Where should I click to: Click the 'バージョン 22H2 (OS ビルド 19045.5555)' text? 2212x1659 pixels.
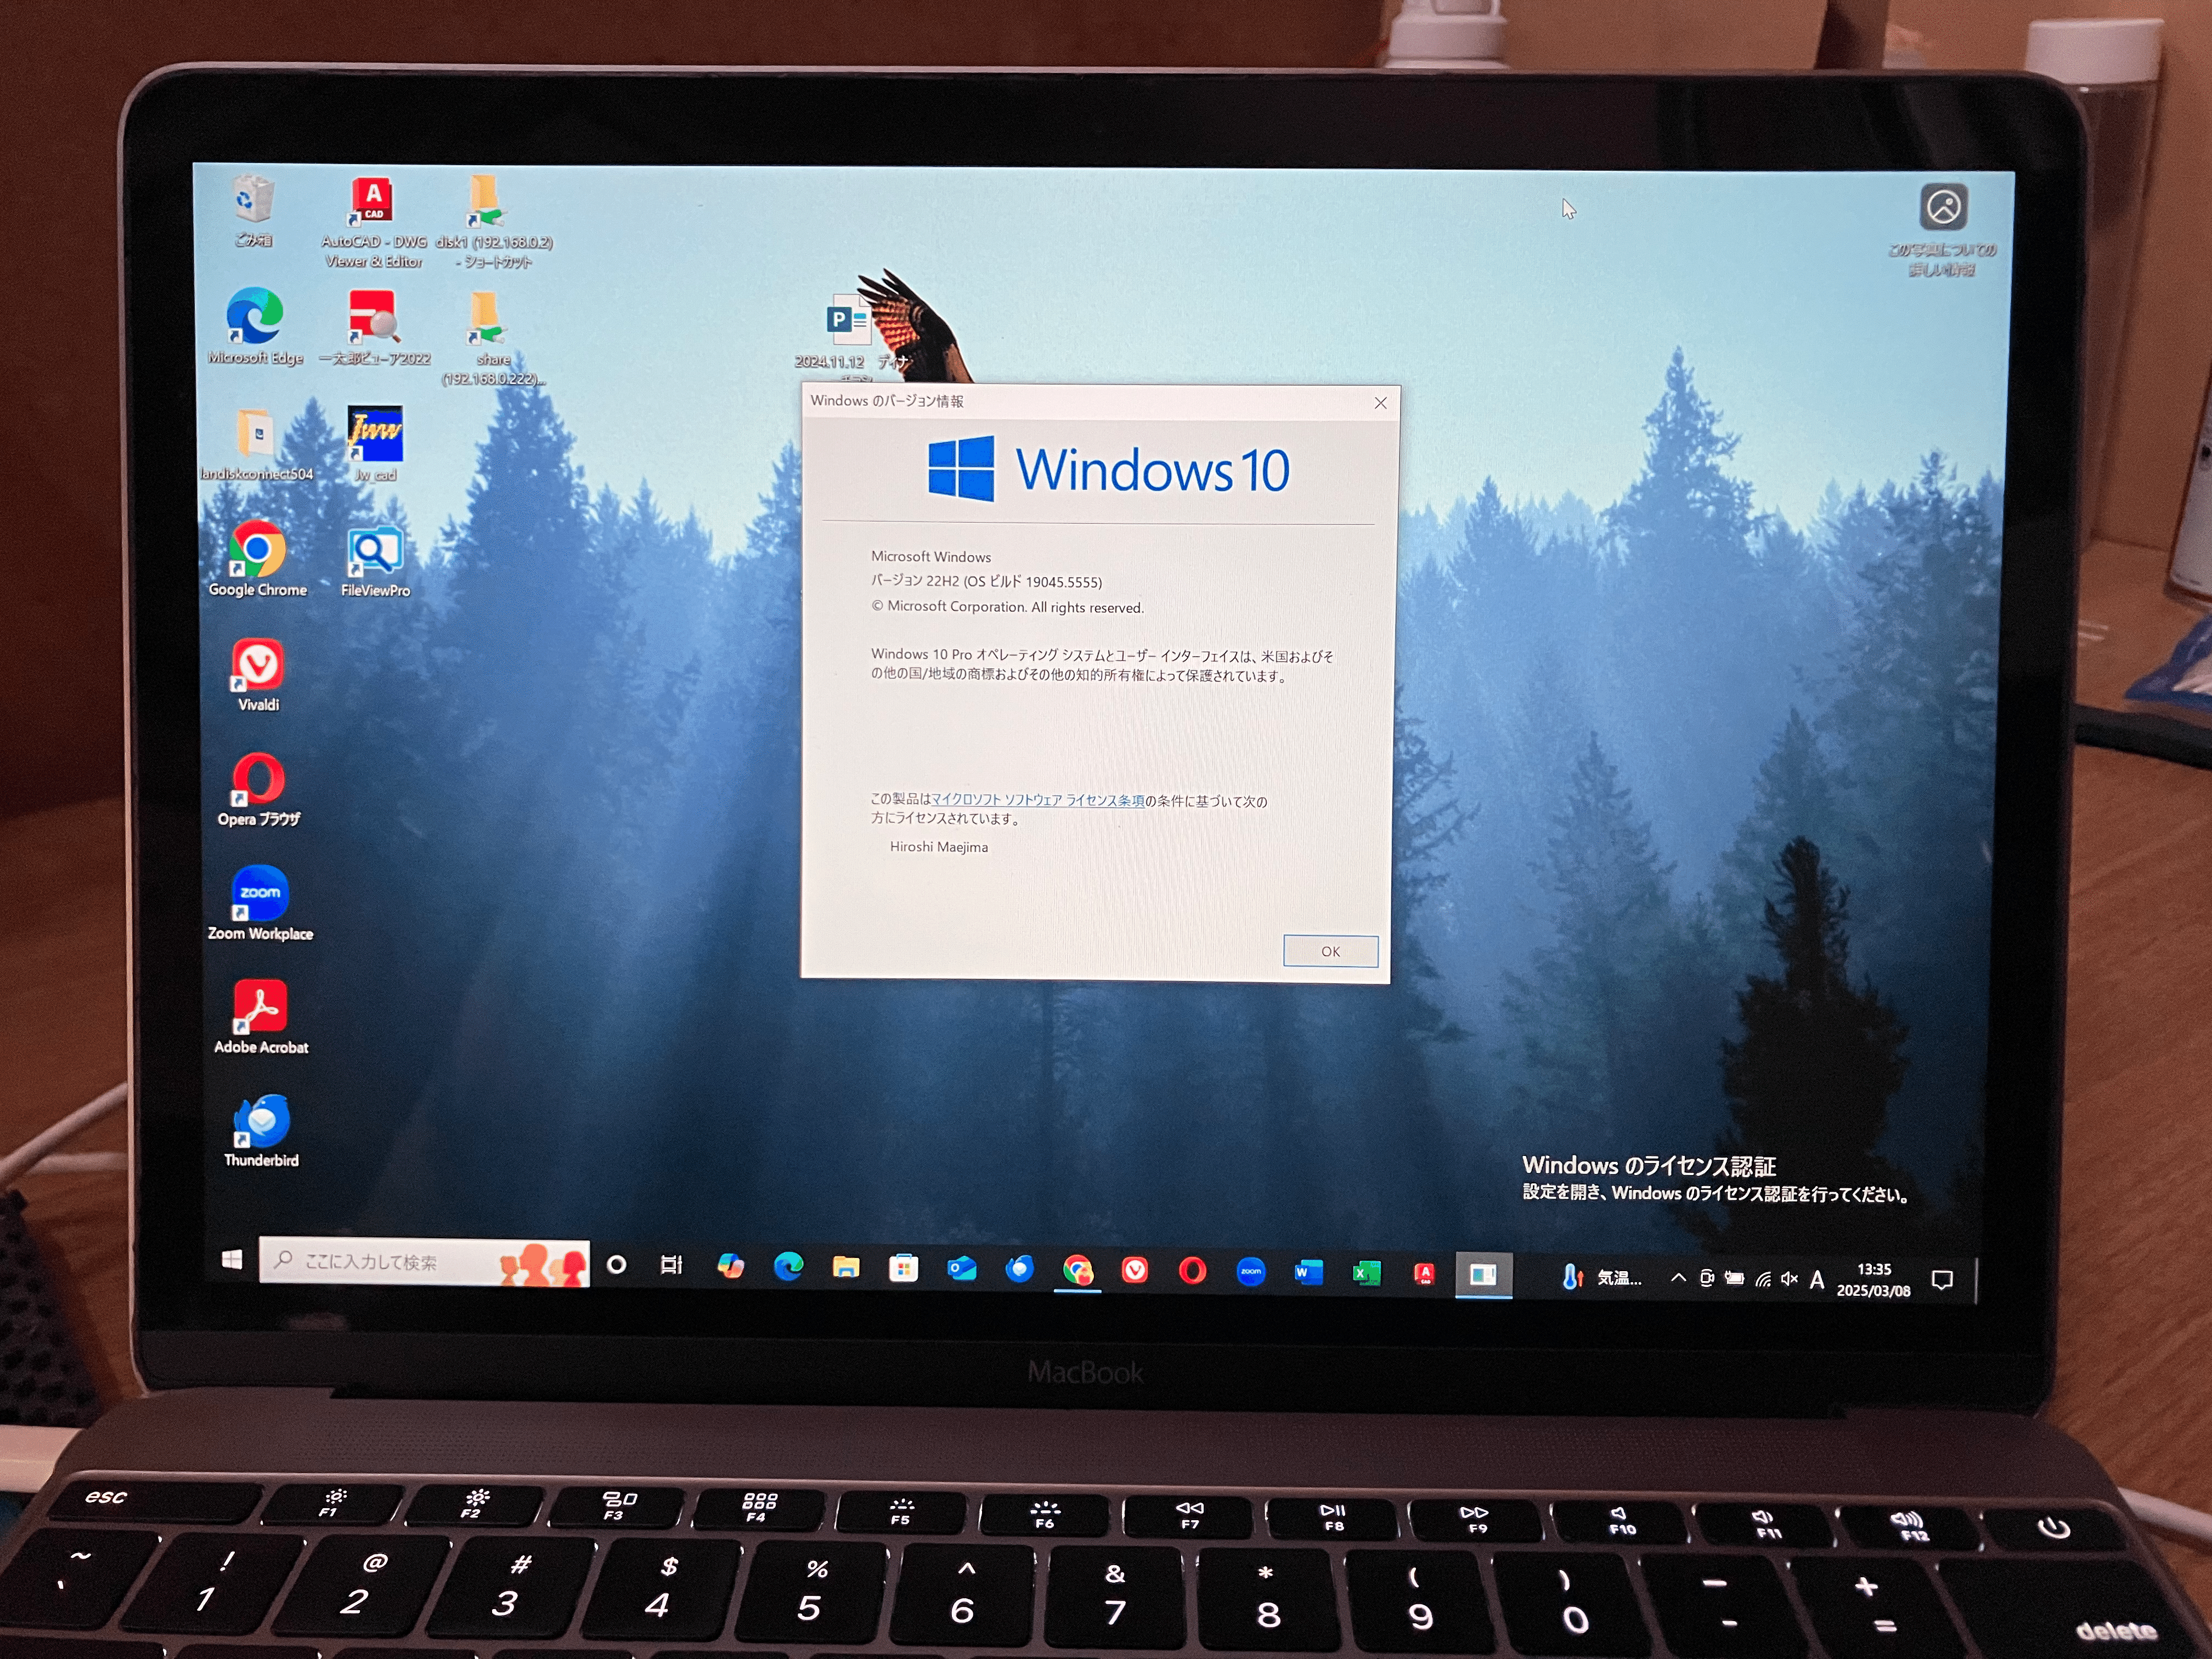coord(986,582)
